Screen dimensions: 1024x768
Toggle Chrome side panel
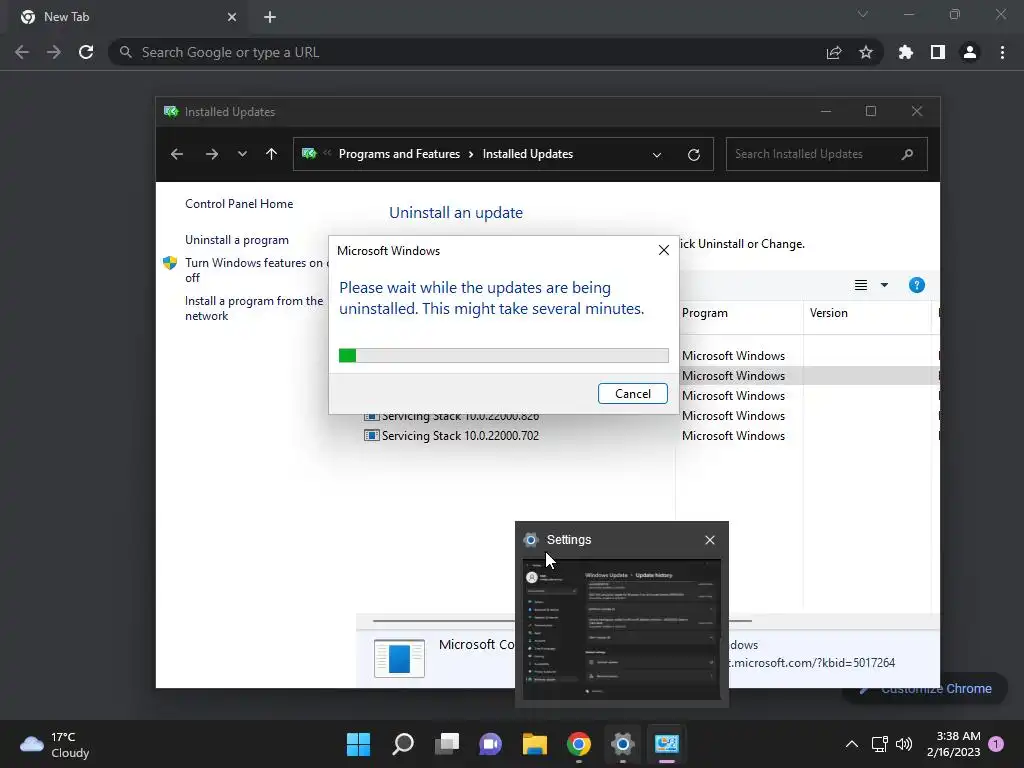(938, 52)
